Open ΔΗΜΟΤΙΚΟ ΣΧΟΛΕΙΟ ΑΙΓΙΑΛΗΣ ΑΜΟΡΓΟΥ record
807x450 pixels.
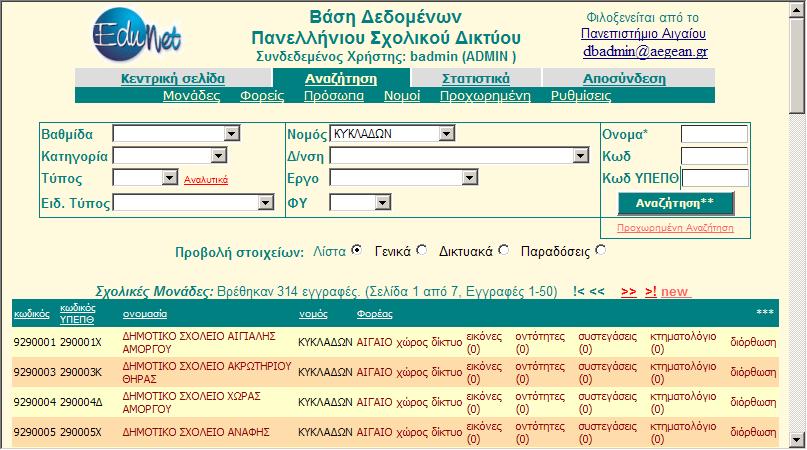199,342
